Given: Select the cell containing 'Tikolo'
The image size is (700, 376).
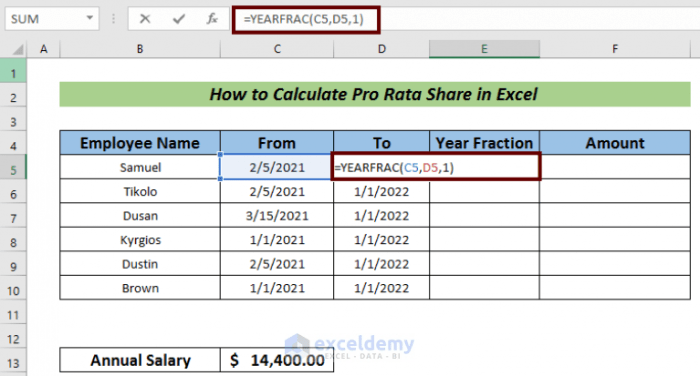Looking at the screenshot, I should click(x=140, y=191).
